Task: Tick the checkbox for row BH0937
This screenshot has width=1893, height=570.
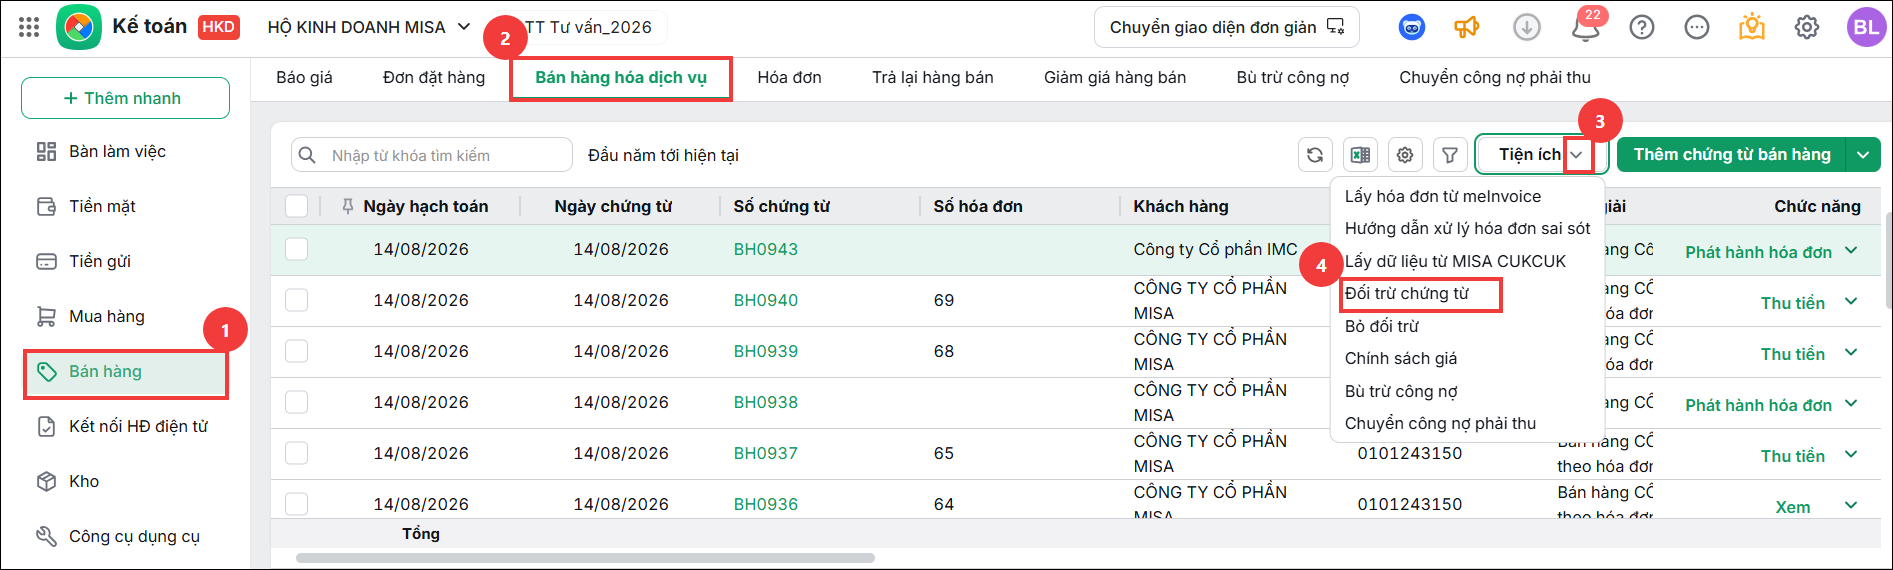Action: (x=296, y=453)
